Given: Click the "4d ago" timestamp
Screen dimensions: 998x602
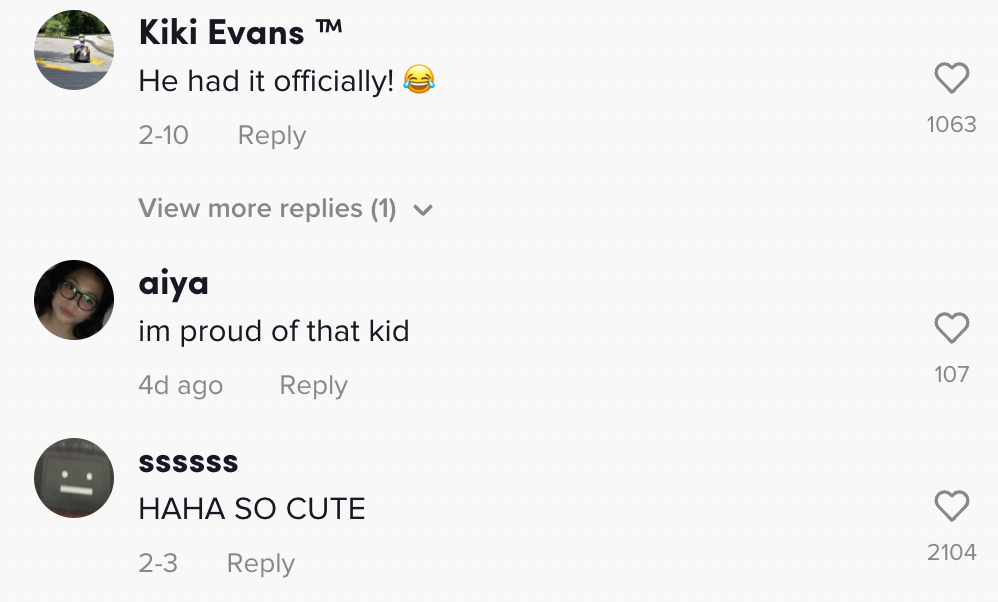Looking at the screenshot, I should click(x=180, y=385).
